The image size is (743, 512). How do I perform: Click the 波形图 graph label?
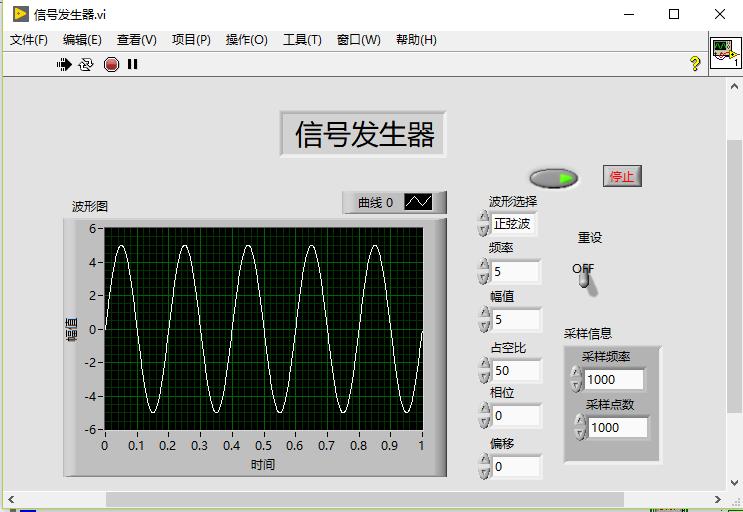tap(90, 207)
